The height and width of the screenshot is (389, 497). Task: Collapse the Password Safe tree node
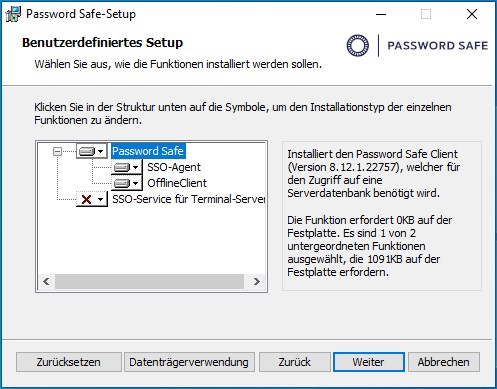pyautogui.click(x=57, y=151)
